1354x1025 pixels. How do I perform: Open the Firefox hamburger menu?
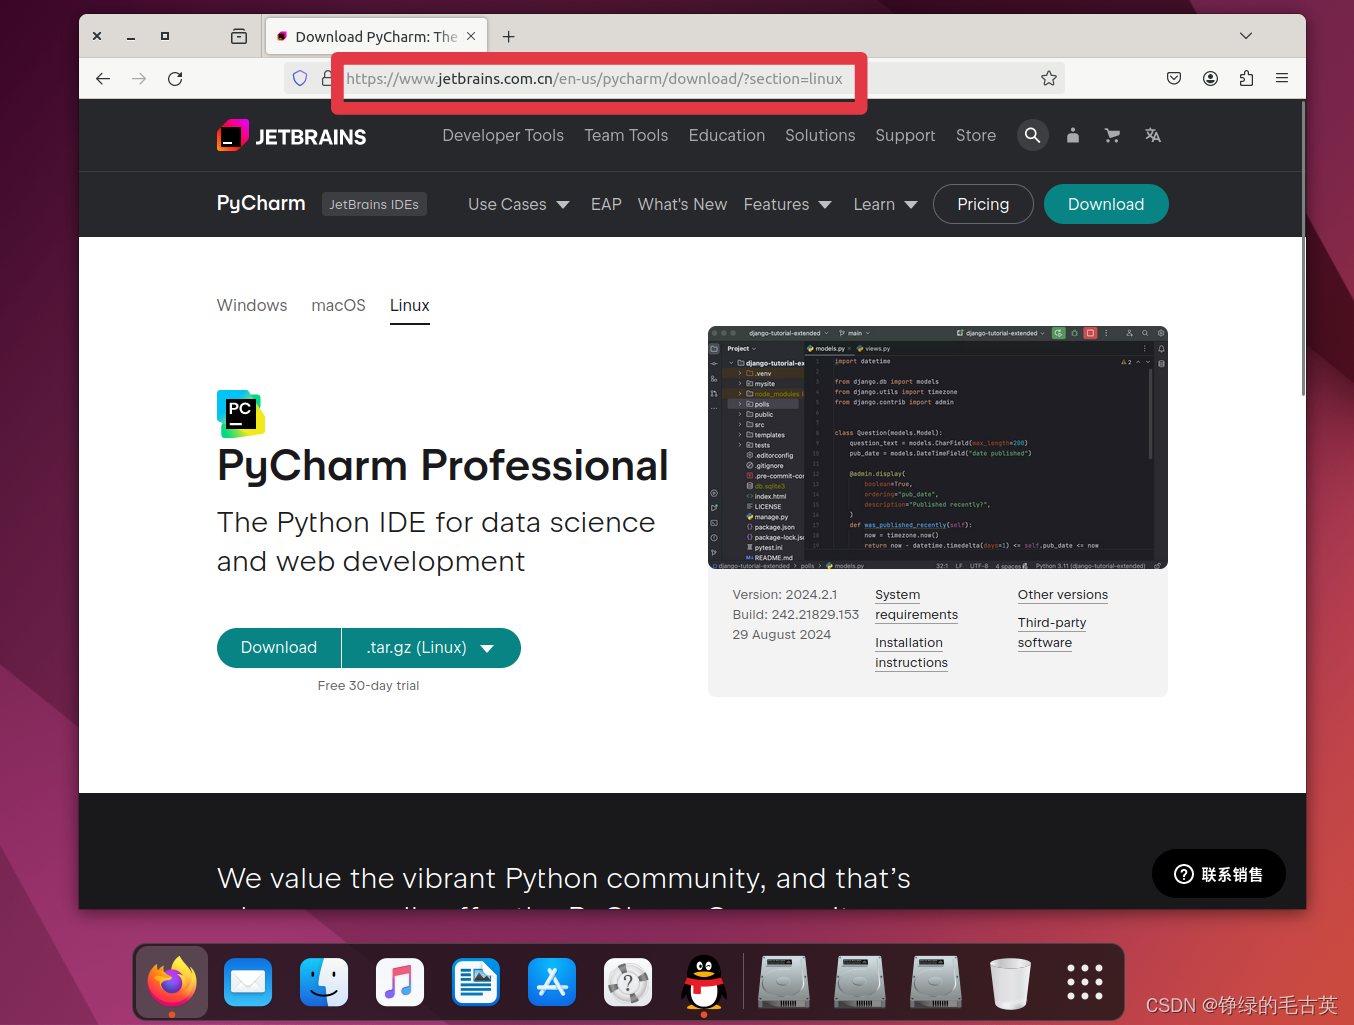click(1282, 78)
